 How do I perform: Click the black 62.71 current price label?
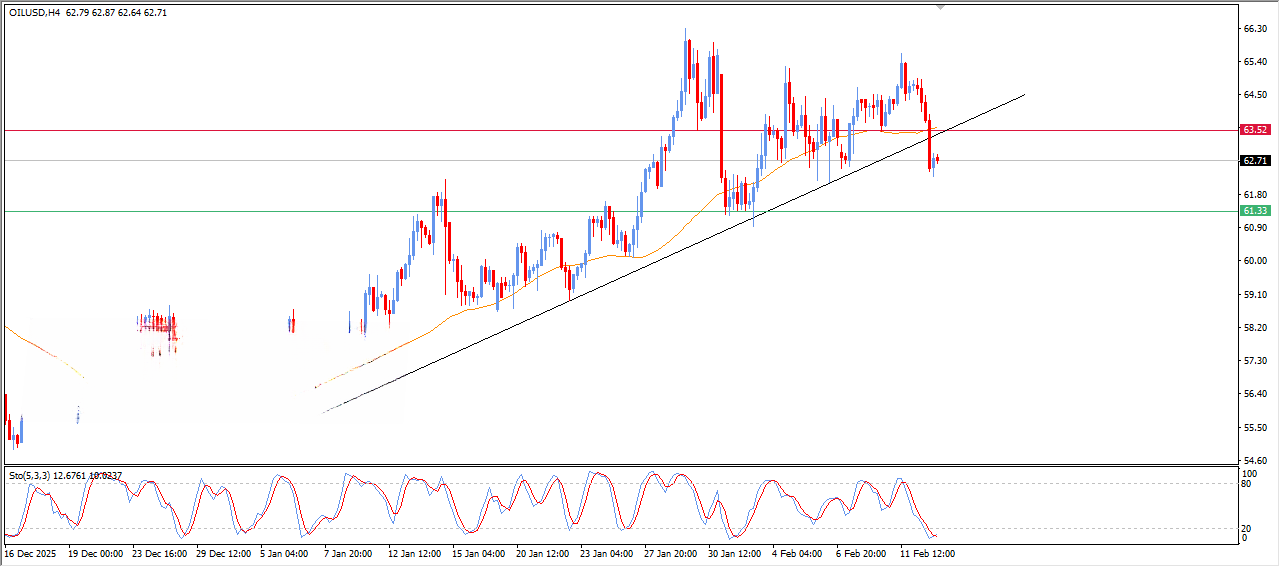click(x=1255, y=161)
